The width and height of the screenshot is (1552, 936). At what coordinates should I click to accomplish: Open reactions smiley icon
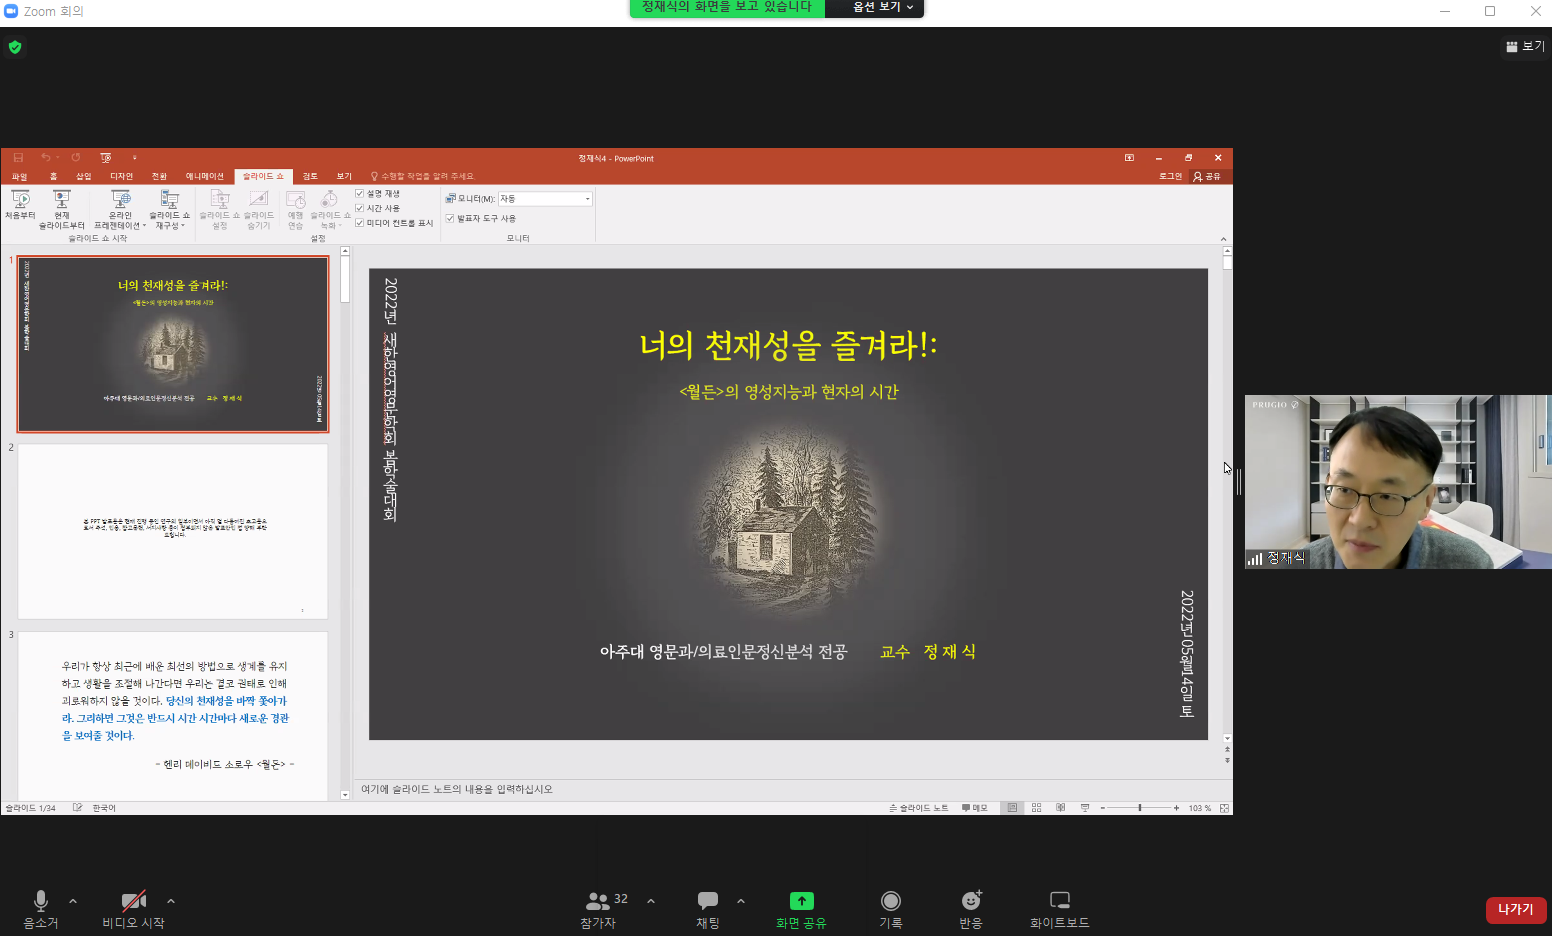(970, 900)
